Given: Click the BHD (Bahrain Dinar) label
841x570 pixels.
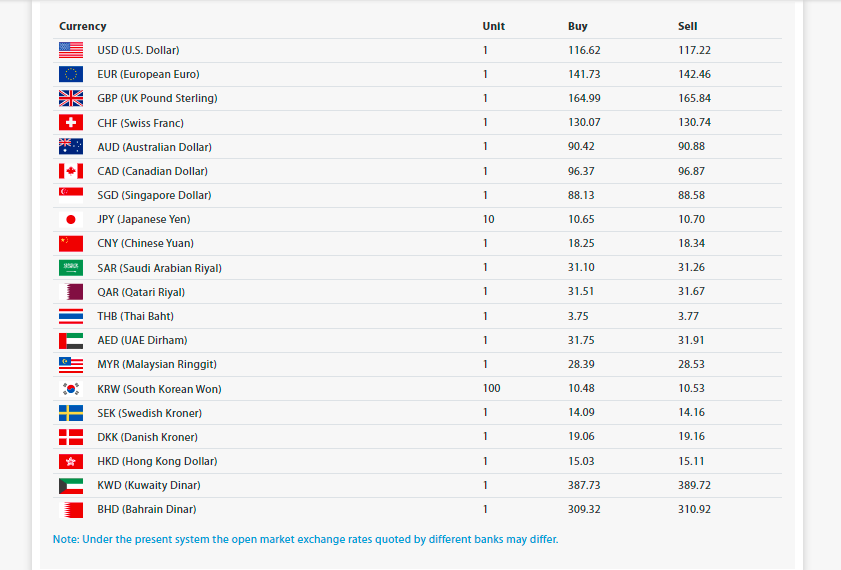Looking at the screenshot, I should click(x=146, y=509).
